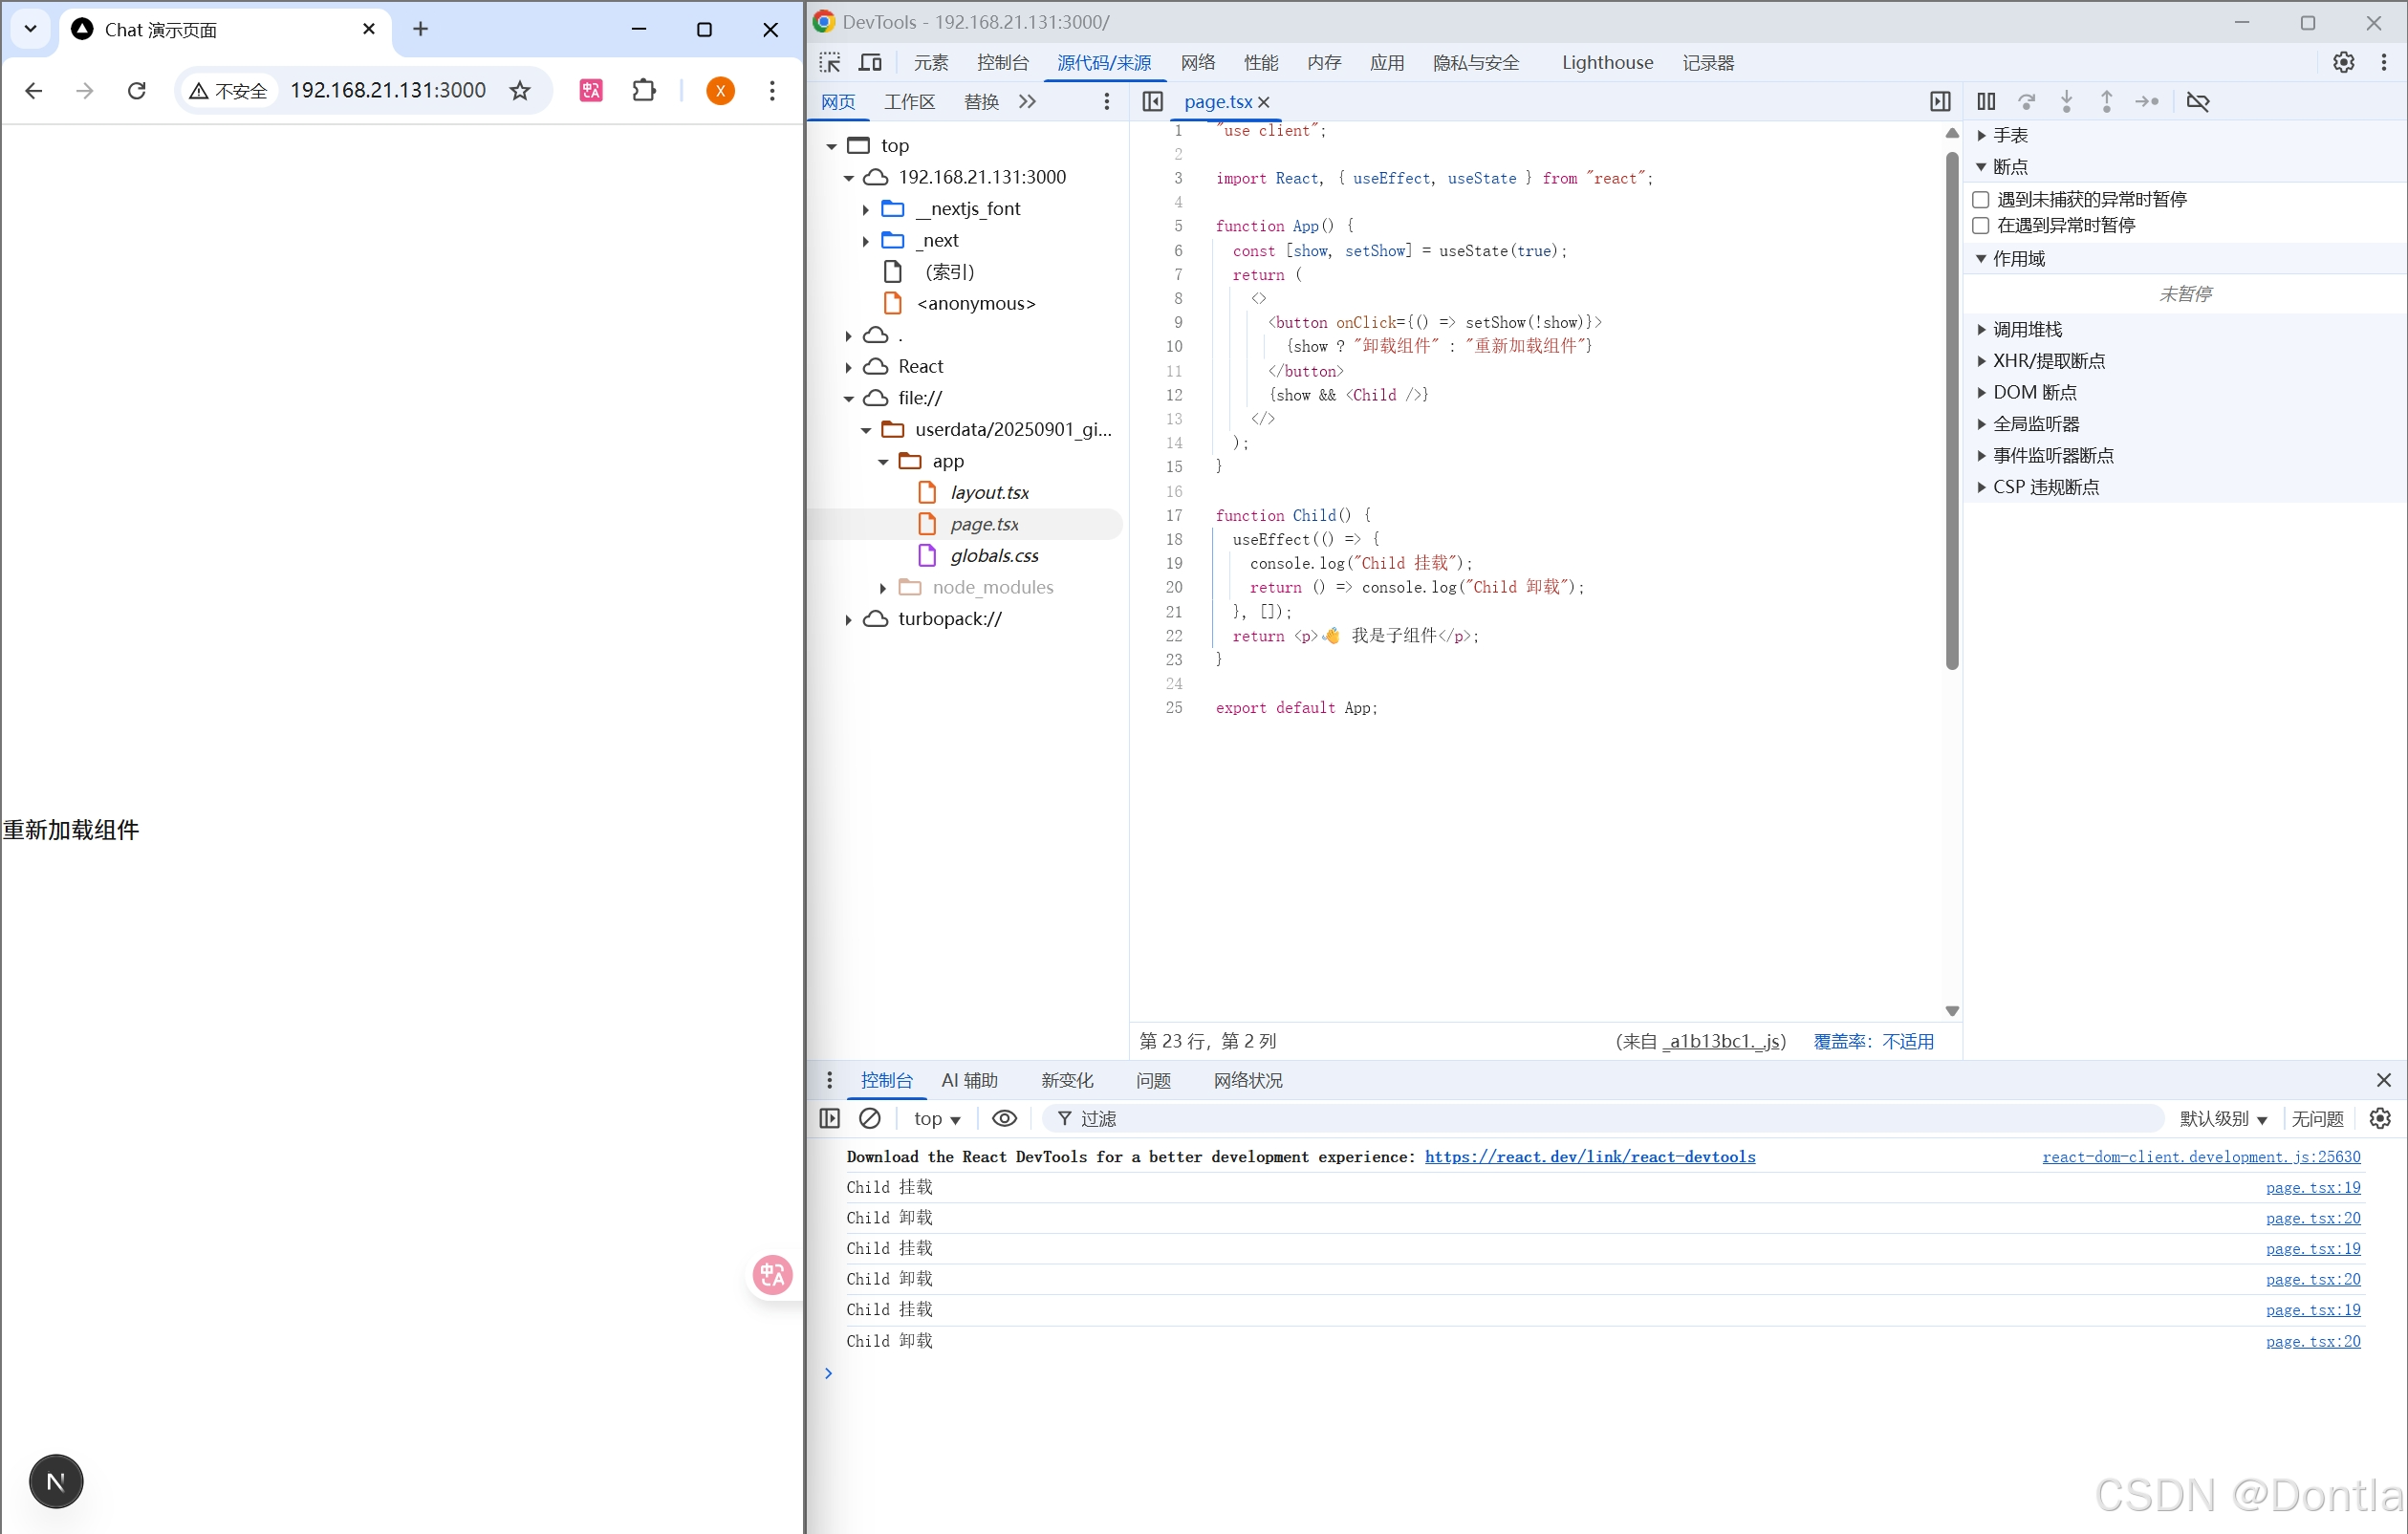The height and width of the screenshot is (1534, 2408).
Task: Hide the file navigator sidebar icon
Action: tap(1152, 101)
